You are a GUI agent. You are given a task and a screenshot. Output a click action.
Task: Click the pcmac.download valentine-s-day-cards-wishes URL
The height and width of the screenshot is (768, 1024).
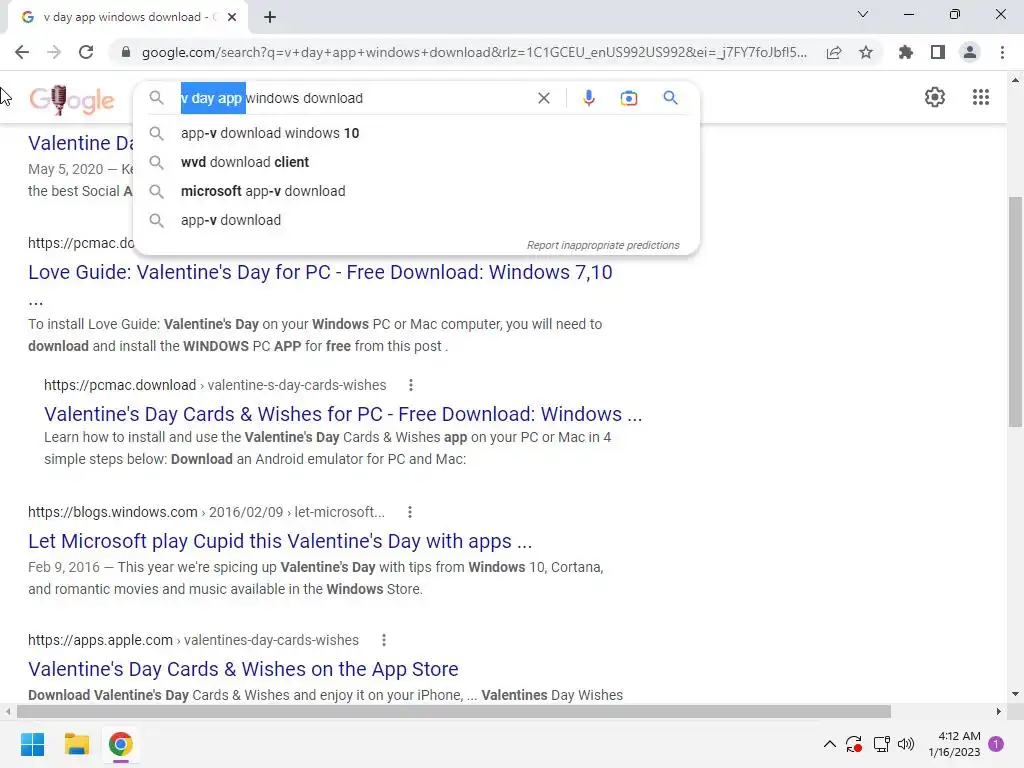point(215,385)
